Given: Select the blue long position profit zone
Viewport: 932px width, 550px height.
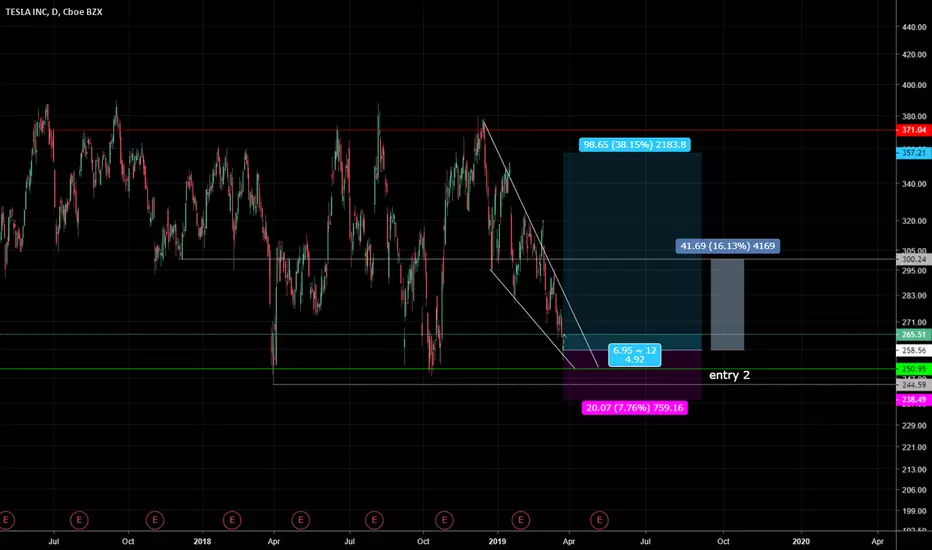Looking at the screenshot, I should click(632, 251).
